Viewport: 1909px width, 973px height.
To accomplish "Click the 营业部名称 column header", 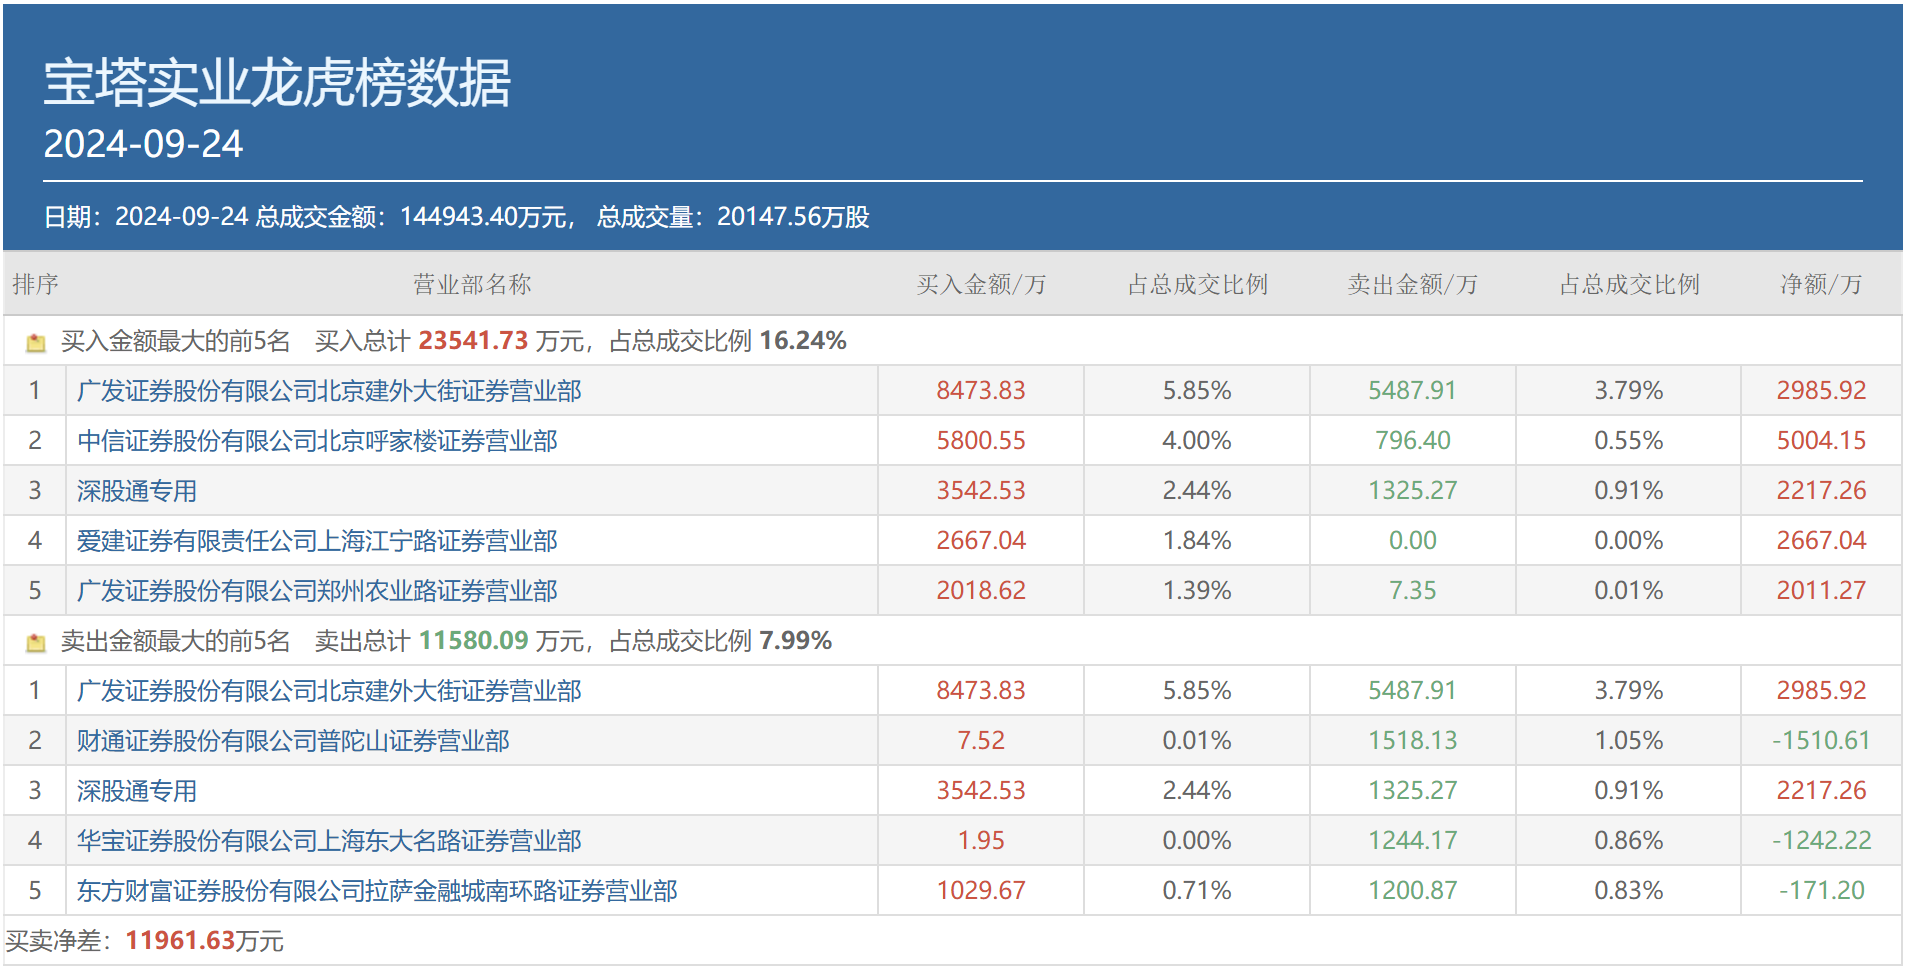I will click(472, 285).
